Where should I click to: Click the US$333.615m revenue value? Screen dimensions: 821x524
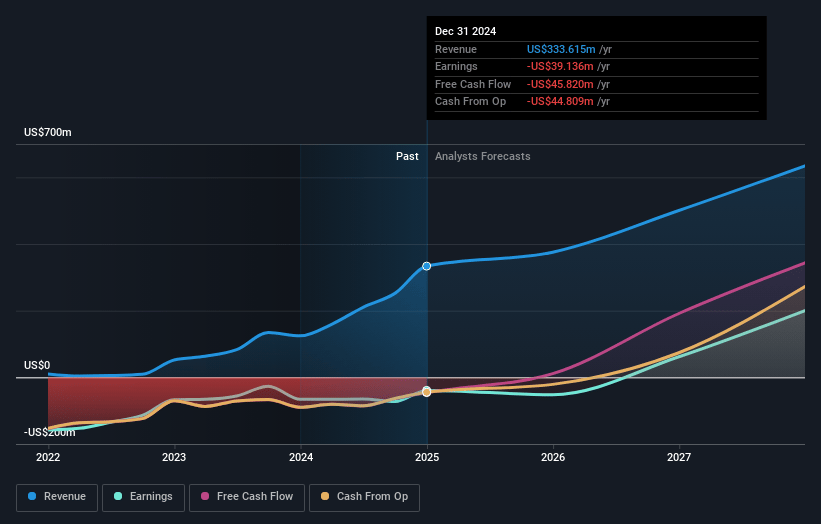pos(561,49)
